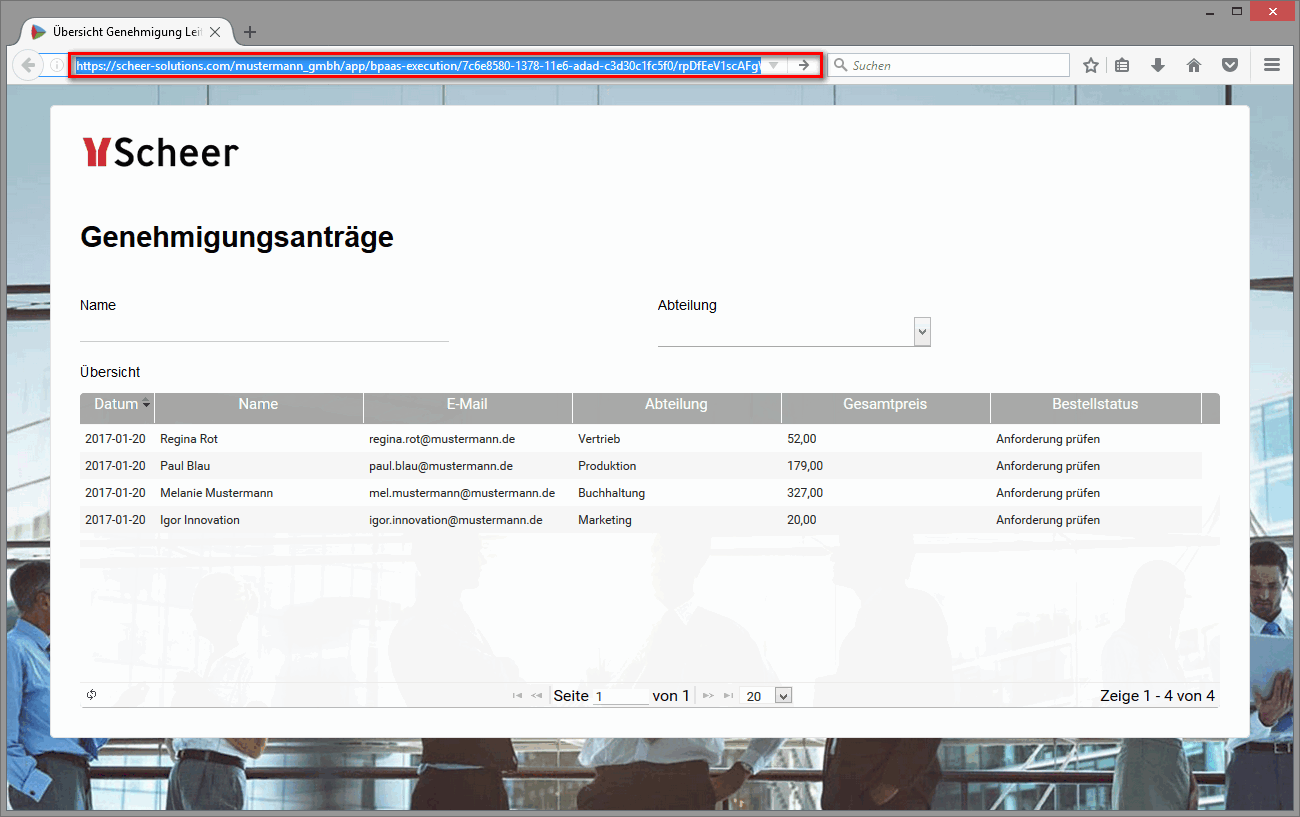The image size is (1300, 817).
Task: Save page to Pocket icon
Action: (x=1230, y=65)
